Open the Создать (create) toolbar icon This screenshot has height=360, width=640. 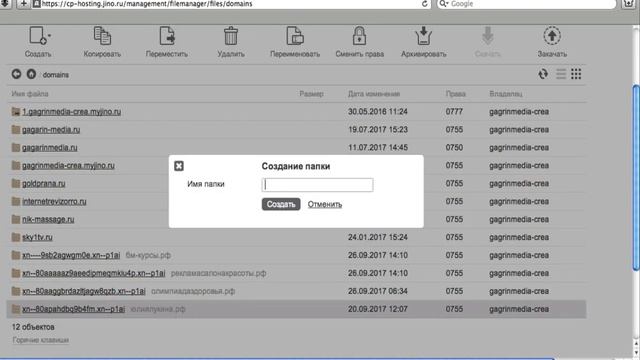[x=39, y=36]
